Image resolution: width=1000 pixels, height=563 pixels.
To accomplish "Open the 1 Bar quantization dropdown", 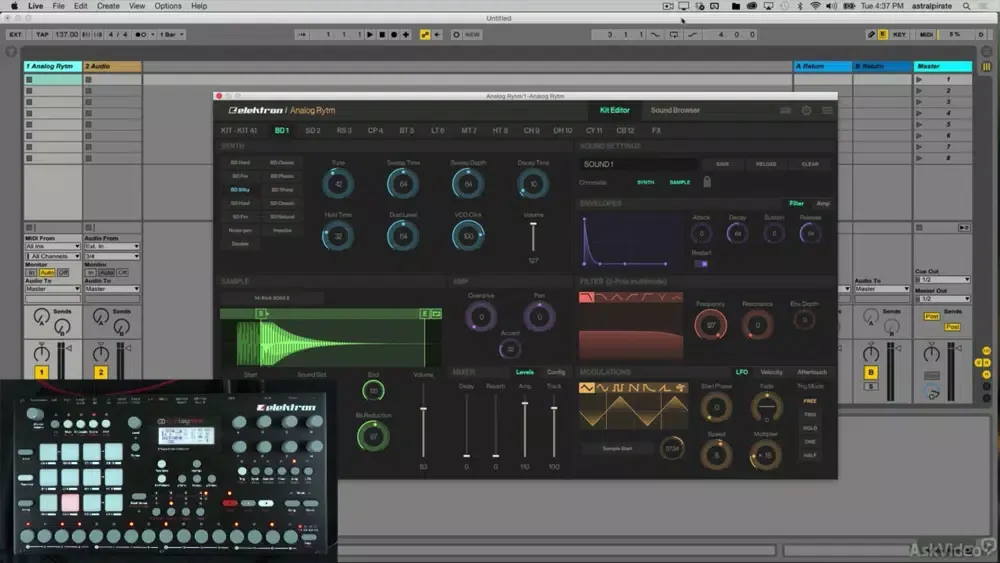I will click(x=171, y=34).
